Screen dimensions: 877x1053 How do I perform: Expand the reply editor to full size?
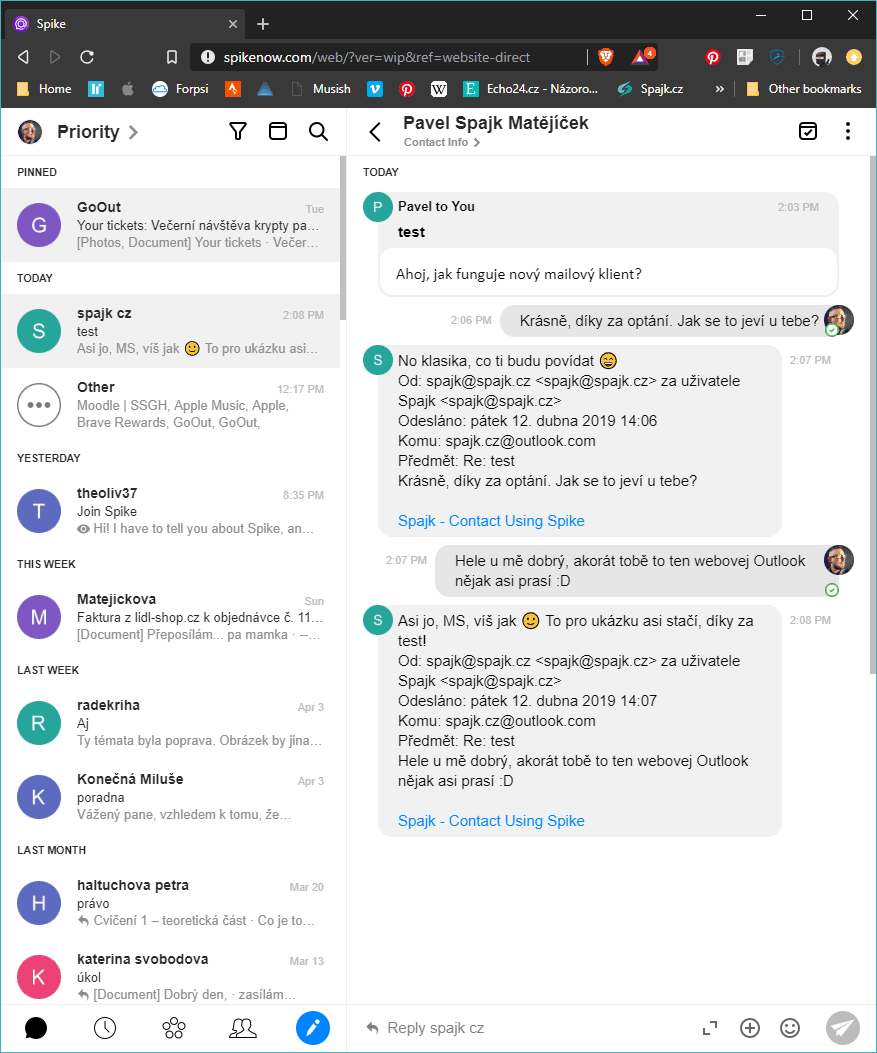pyautogui.click(x=710, y=1027)
